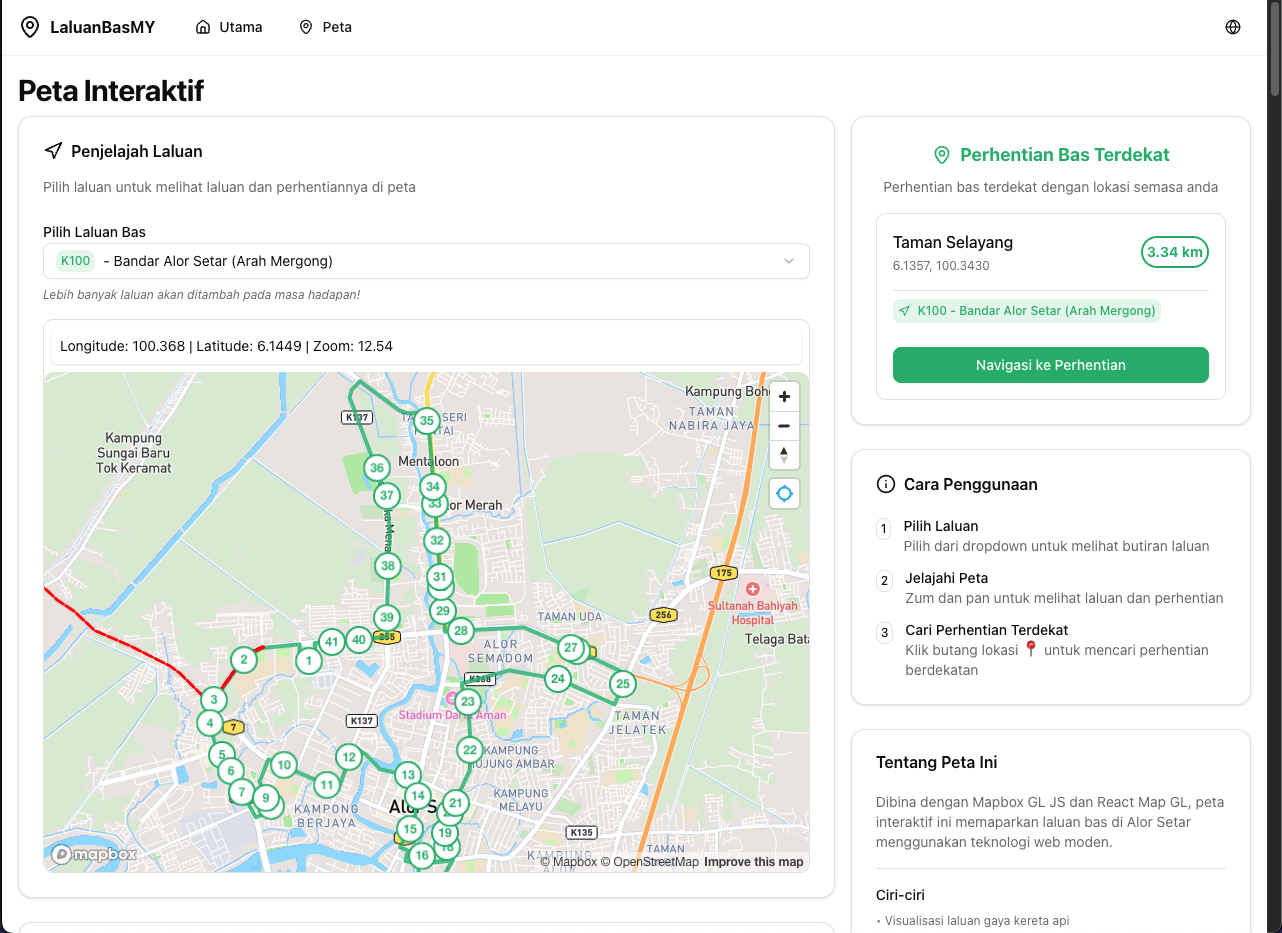The image size is (1282, 933).
Task: Select bus stop marker 3
Action: [213, 700]
